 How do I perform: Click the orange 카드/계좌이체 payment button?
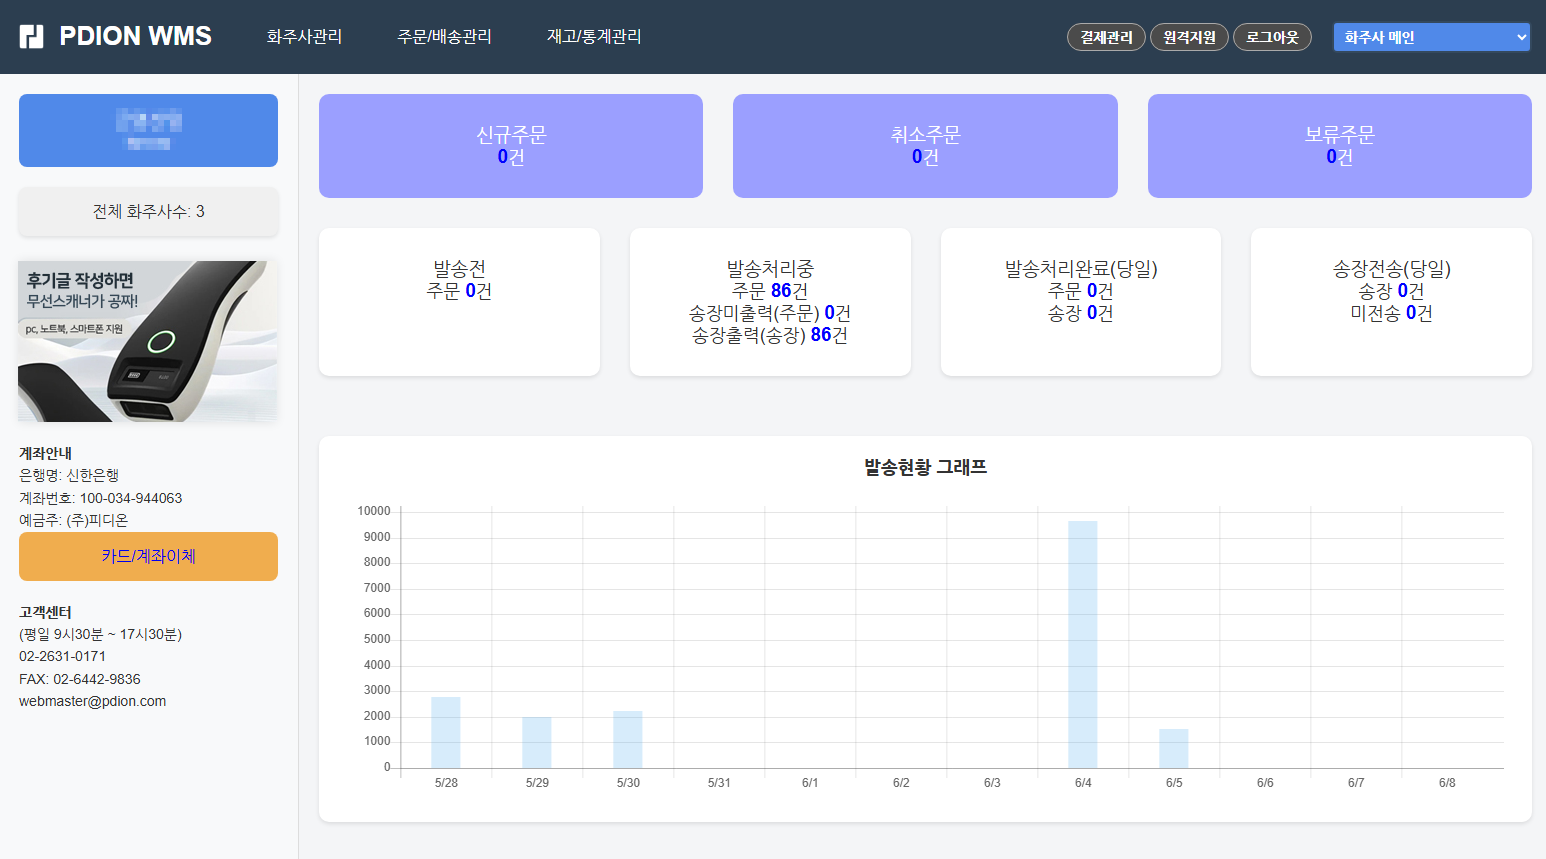[148, 556]
